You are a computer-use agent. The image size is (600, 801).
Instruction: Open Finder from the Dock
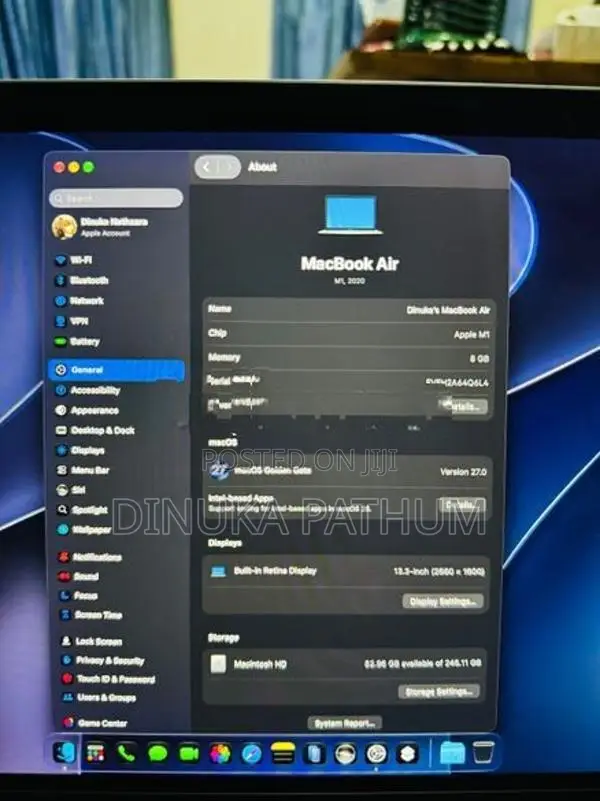(x=64, y=752)
